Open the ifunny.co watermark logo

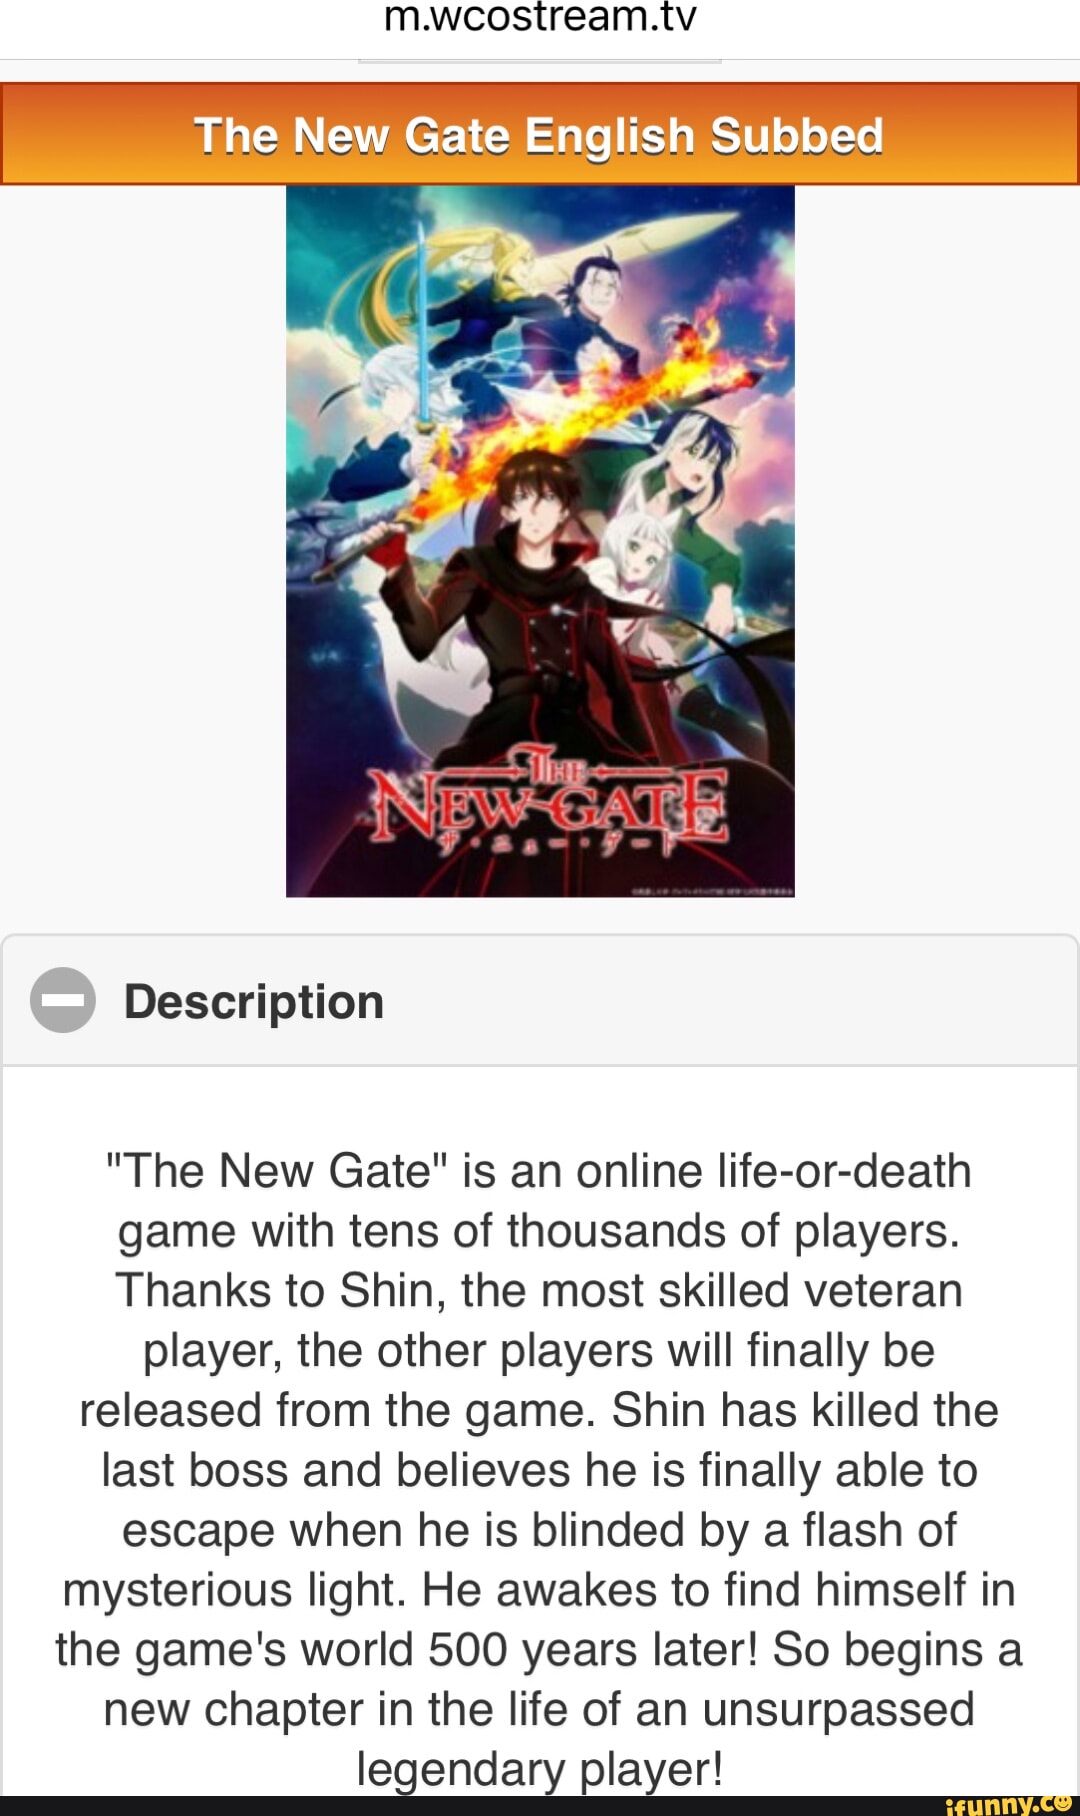(x=1007, y=1803)
